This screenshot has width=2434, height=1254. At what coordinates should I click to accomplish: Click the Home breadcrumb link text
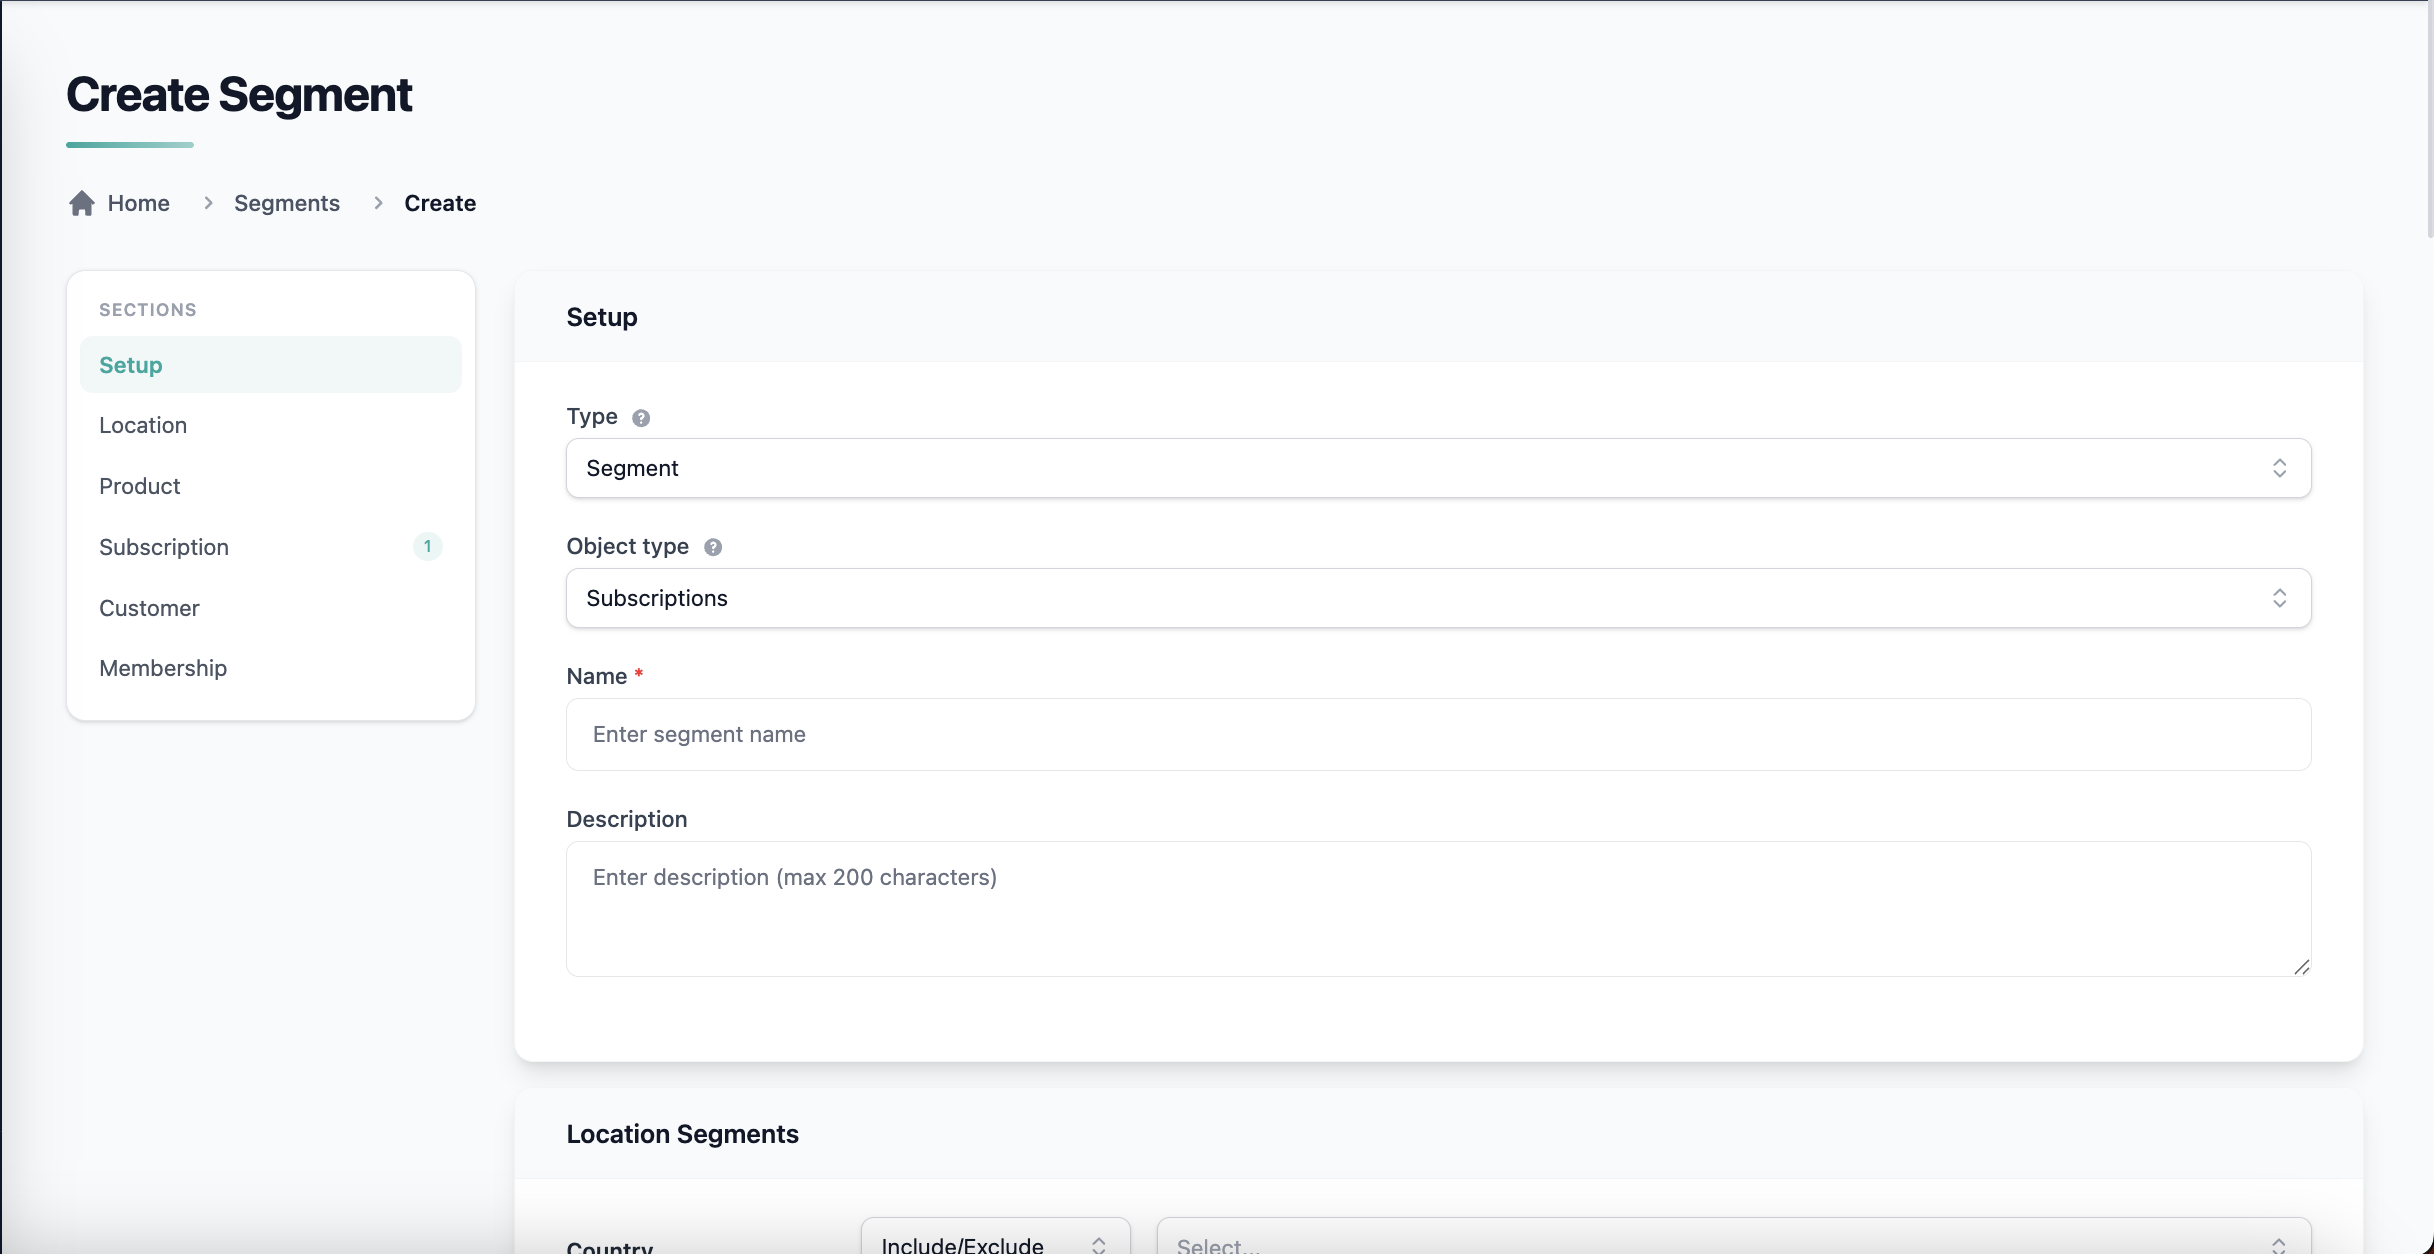click(x=139, y=203)
